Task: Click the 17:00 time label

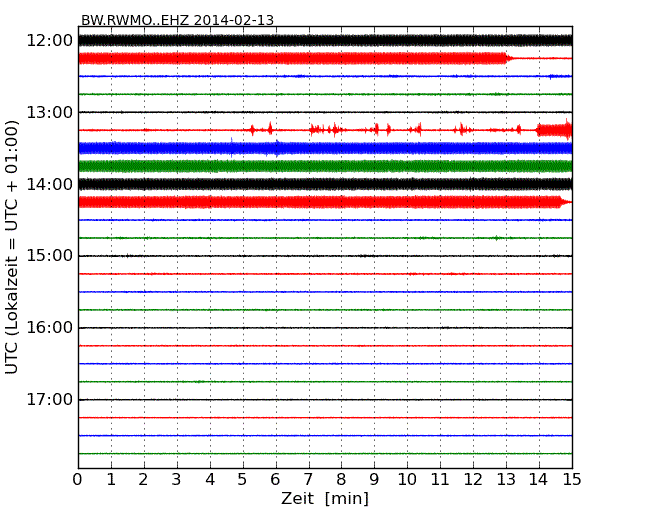Action: pyautogui.click(x=50, y=399)
